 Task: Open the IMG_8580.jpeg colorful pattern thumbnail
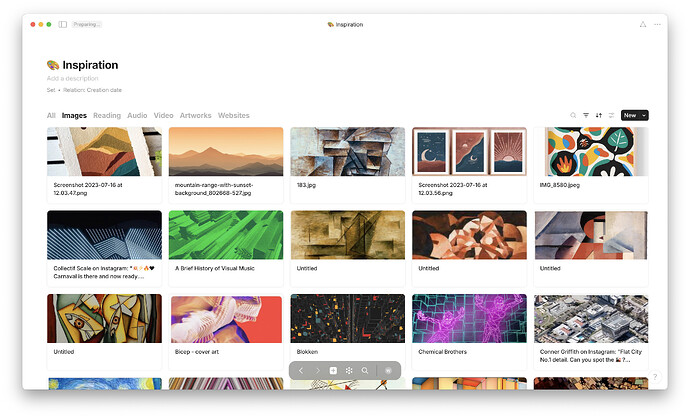point(591,152)
